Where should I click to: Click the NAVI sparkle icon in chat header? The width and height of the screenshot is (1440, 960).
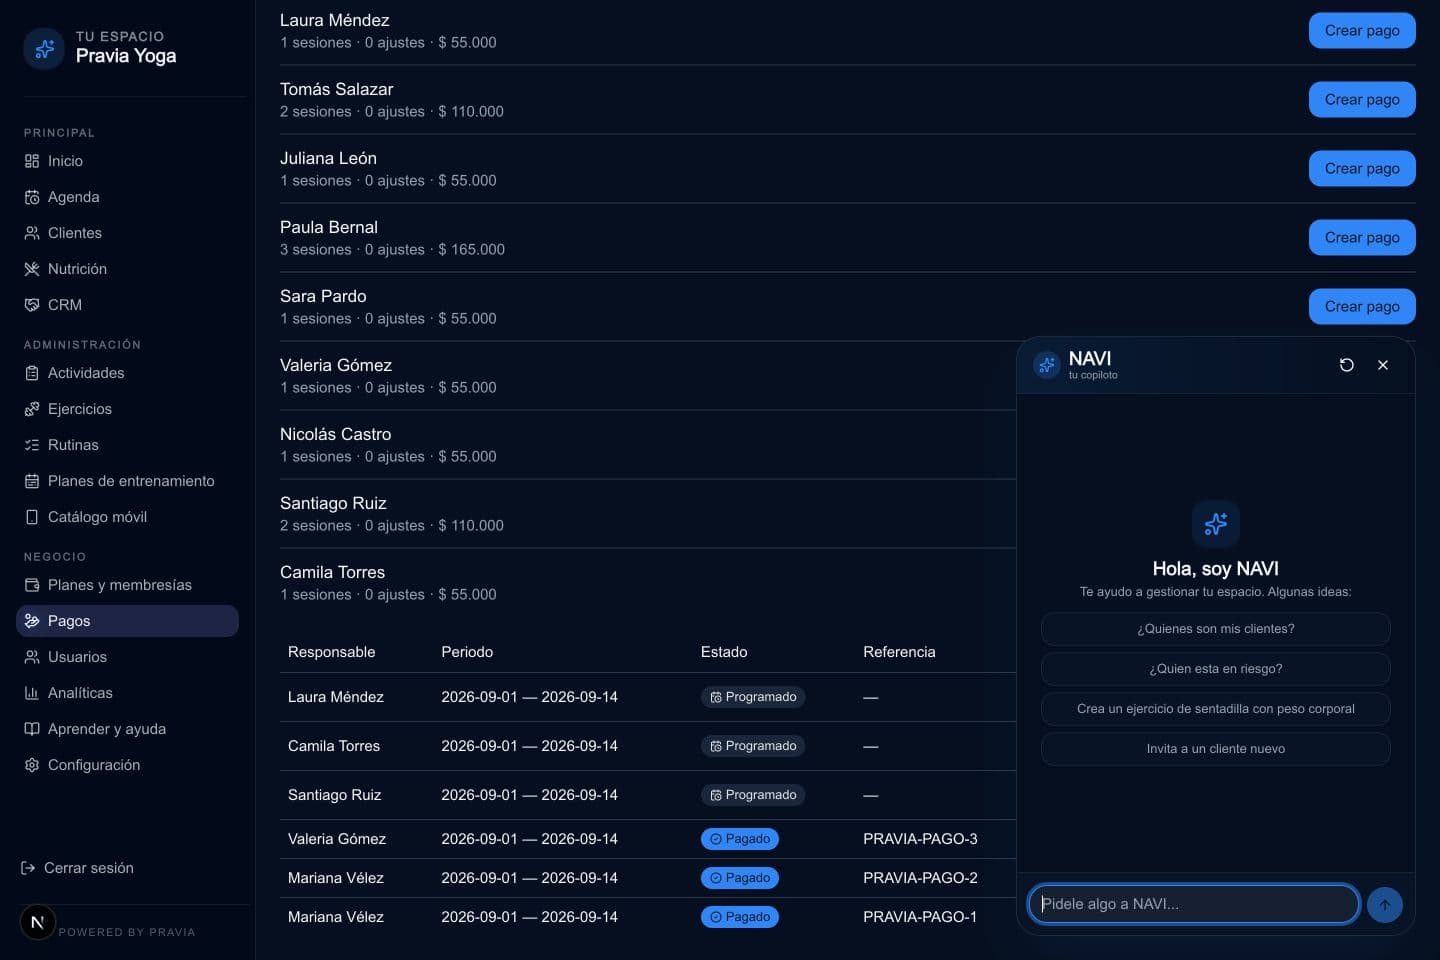click(x=1047, y=365)
